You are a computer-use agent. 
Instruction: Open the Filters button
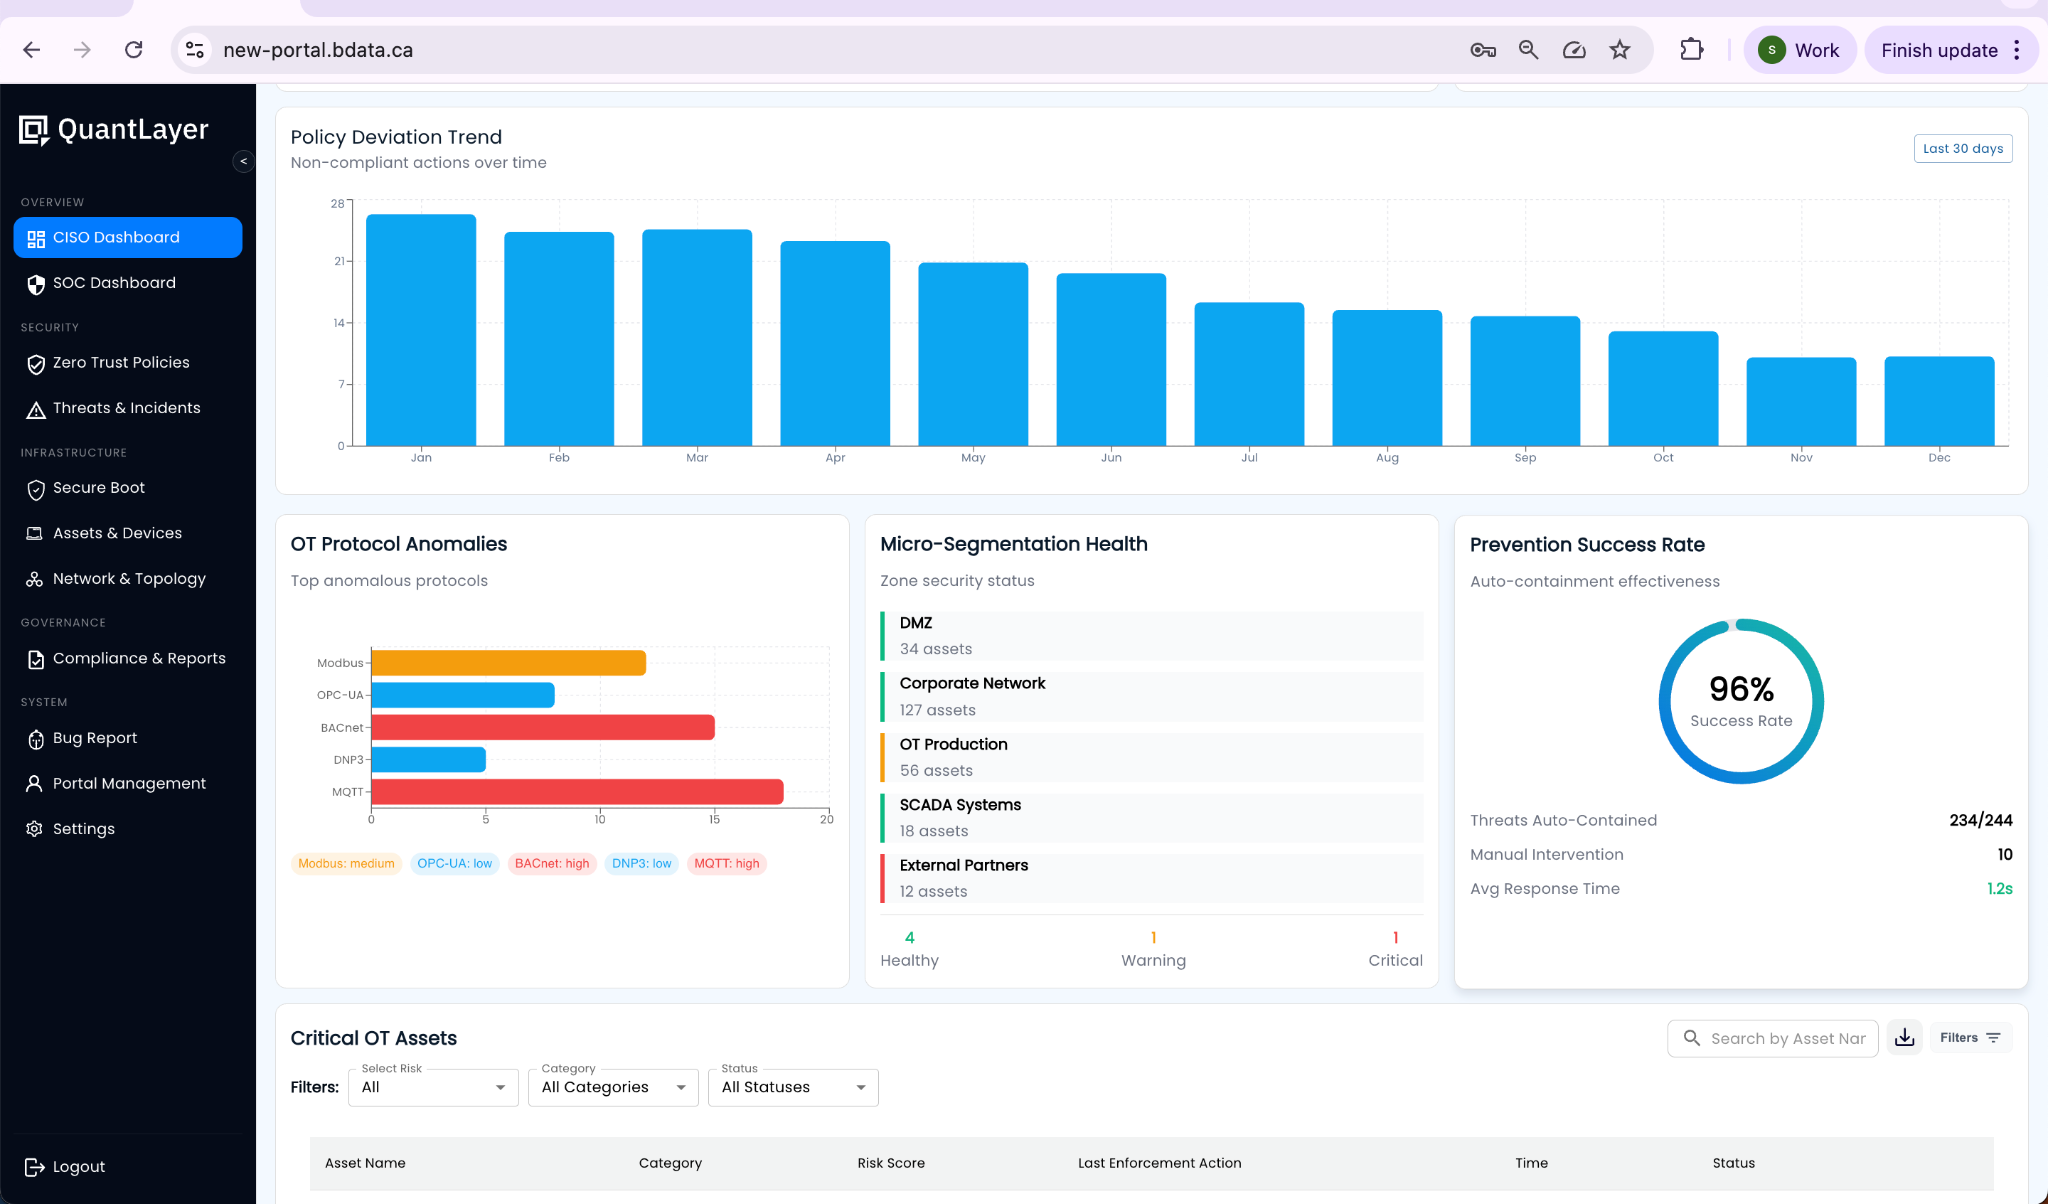(1969, 1038)
